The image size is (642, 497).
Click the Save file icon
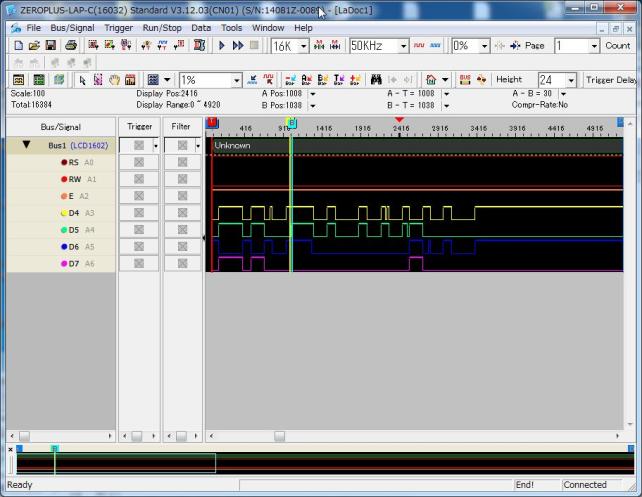[52, 46]
